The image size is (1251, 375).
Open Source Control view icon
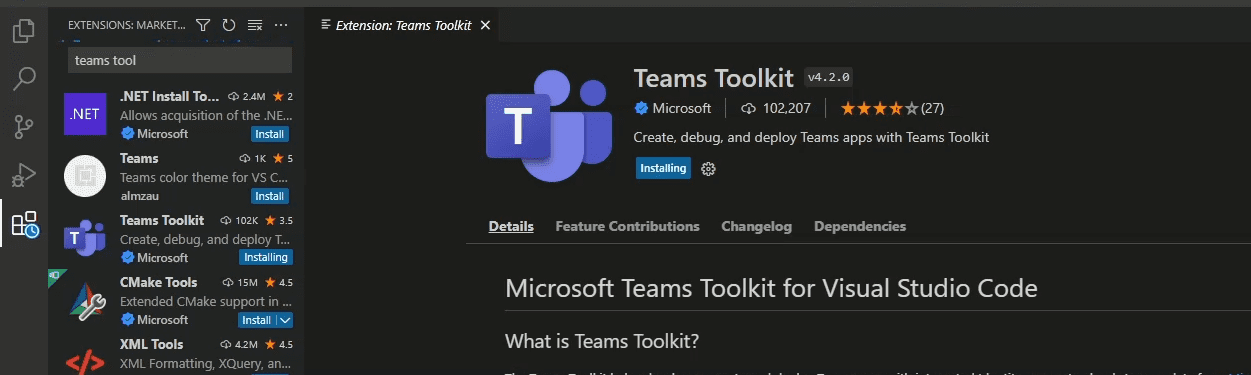pyautogui.click(x=24, y=127)
